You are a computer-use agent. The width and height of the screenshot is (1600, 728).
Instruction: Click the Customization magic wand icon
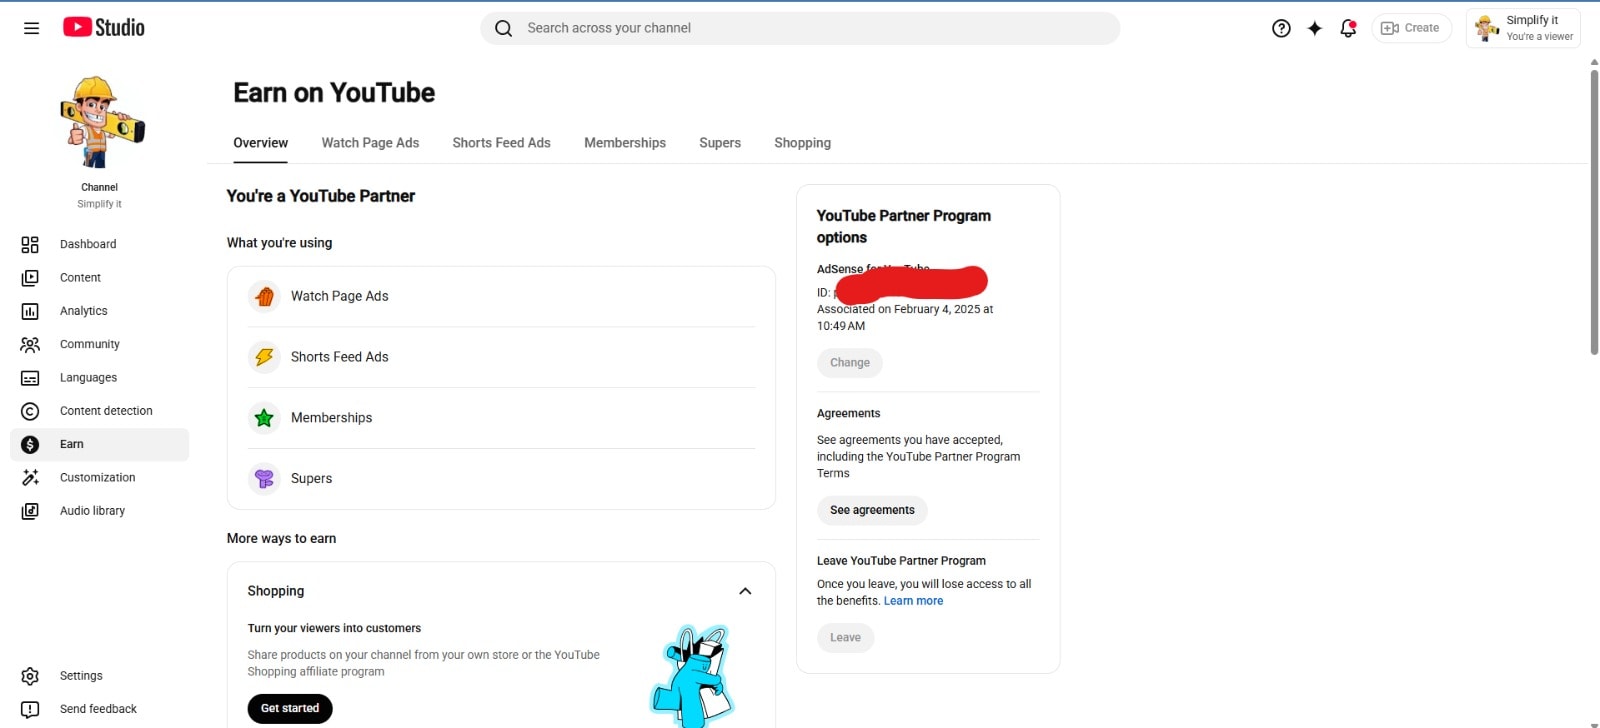click(x=30, y=478)
